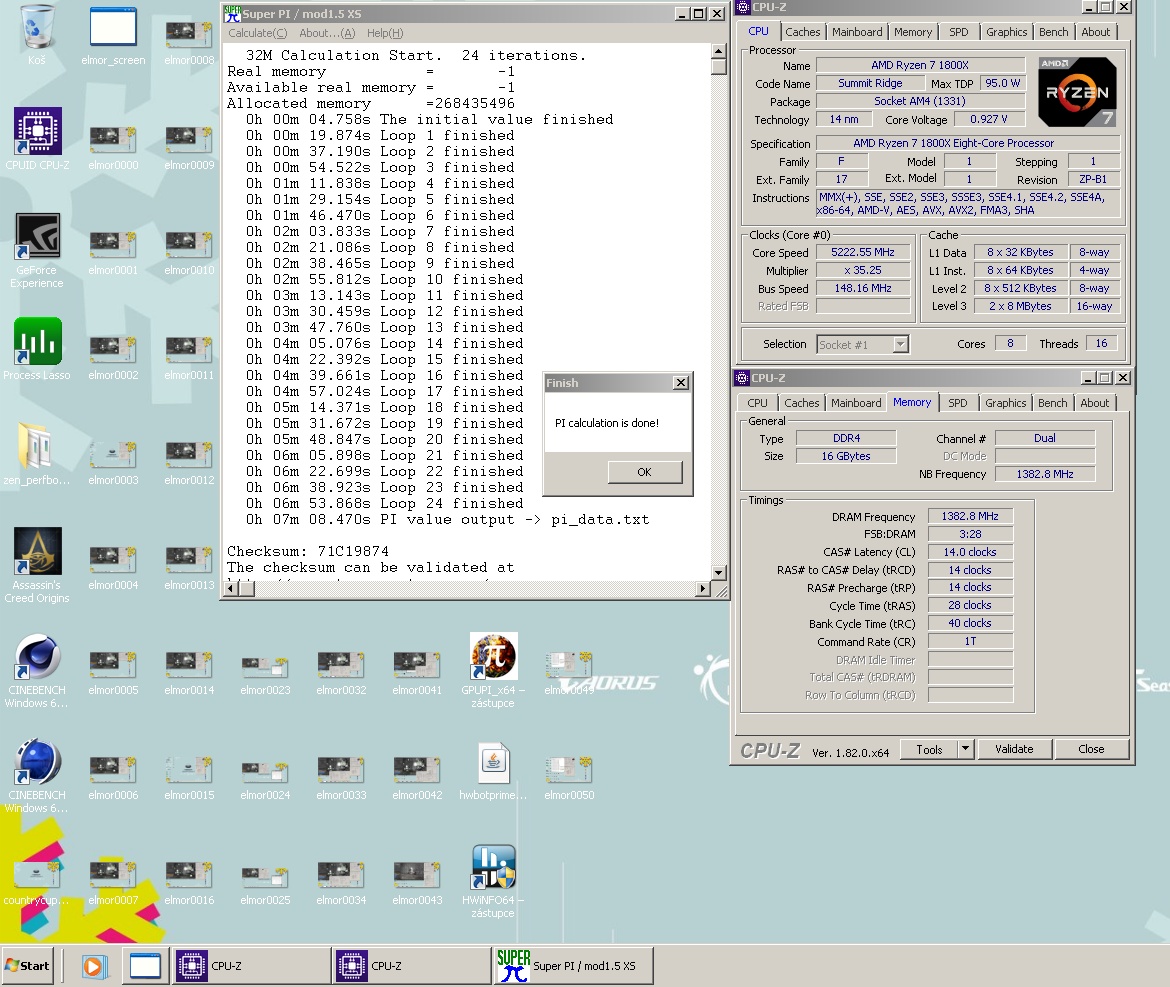Open About tab in lower CPU-Z window
This screenshot has height=987, width=1170.
(x=1095, y=403)
